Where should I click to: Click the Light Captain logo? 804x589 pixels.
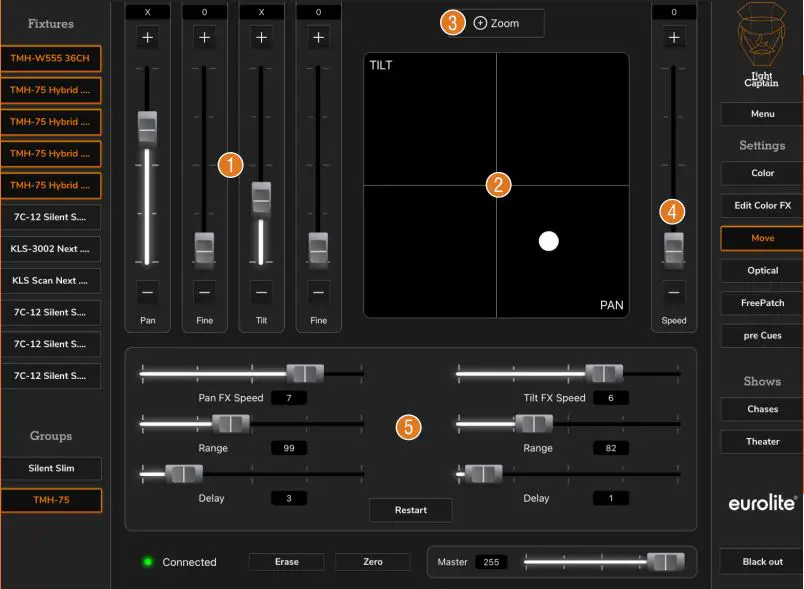(x=761, y=45)
